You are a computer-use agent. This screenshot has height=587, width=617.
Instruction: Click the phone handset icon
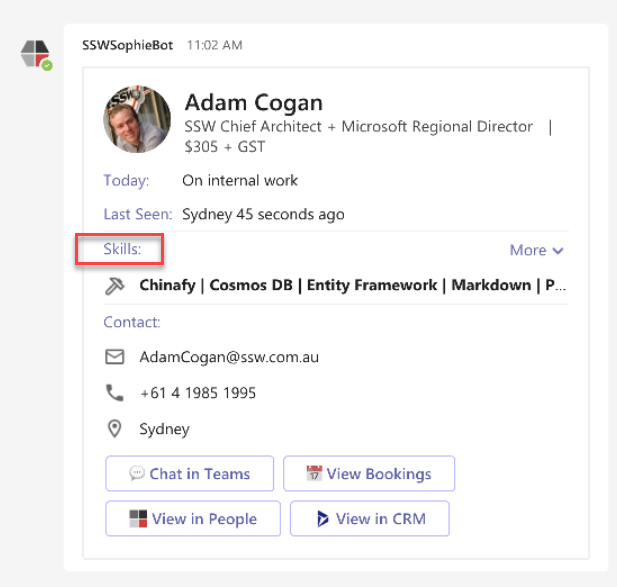tap(115, 393)
